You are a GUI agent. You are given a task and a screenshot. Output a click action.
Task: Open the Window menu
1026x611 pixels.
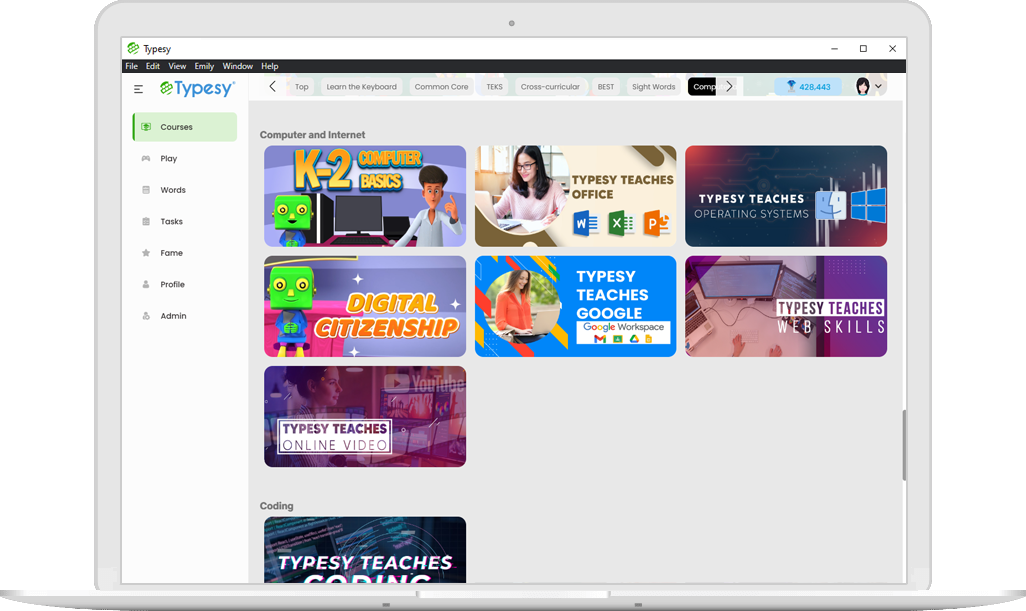pyautogui.click(x=238, y=66)
